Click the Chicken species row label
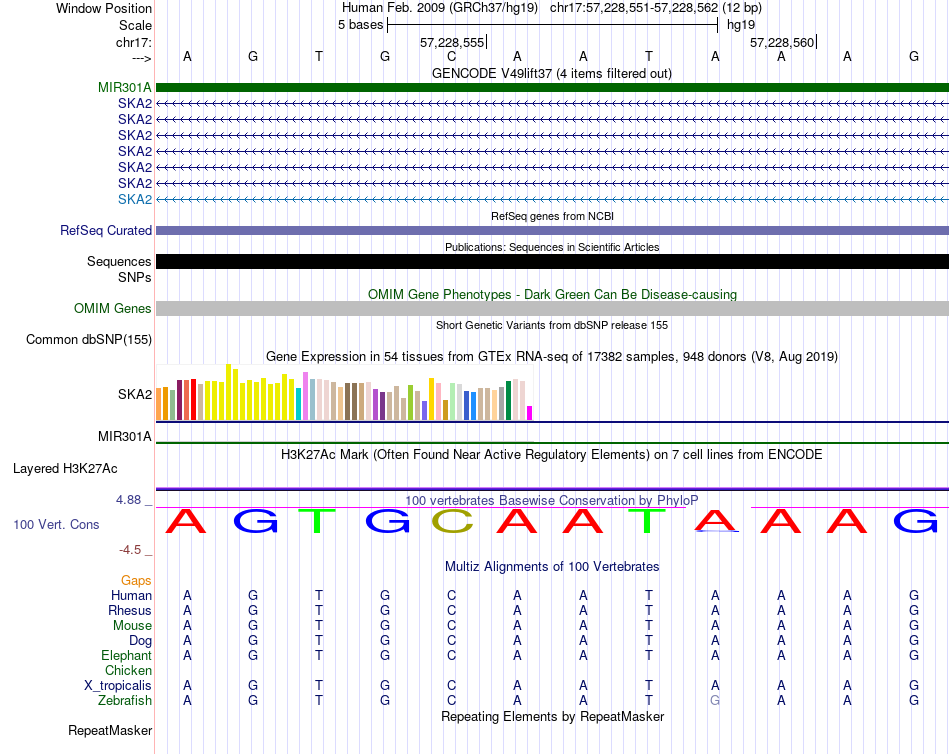Viewport: 950px width, 754px height. point(128,670)
